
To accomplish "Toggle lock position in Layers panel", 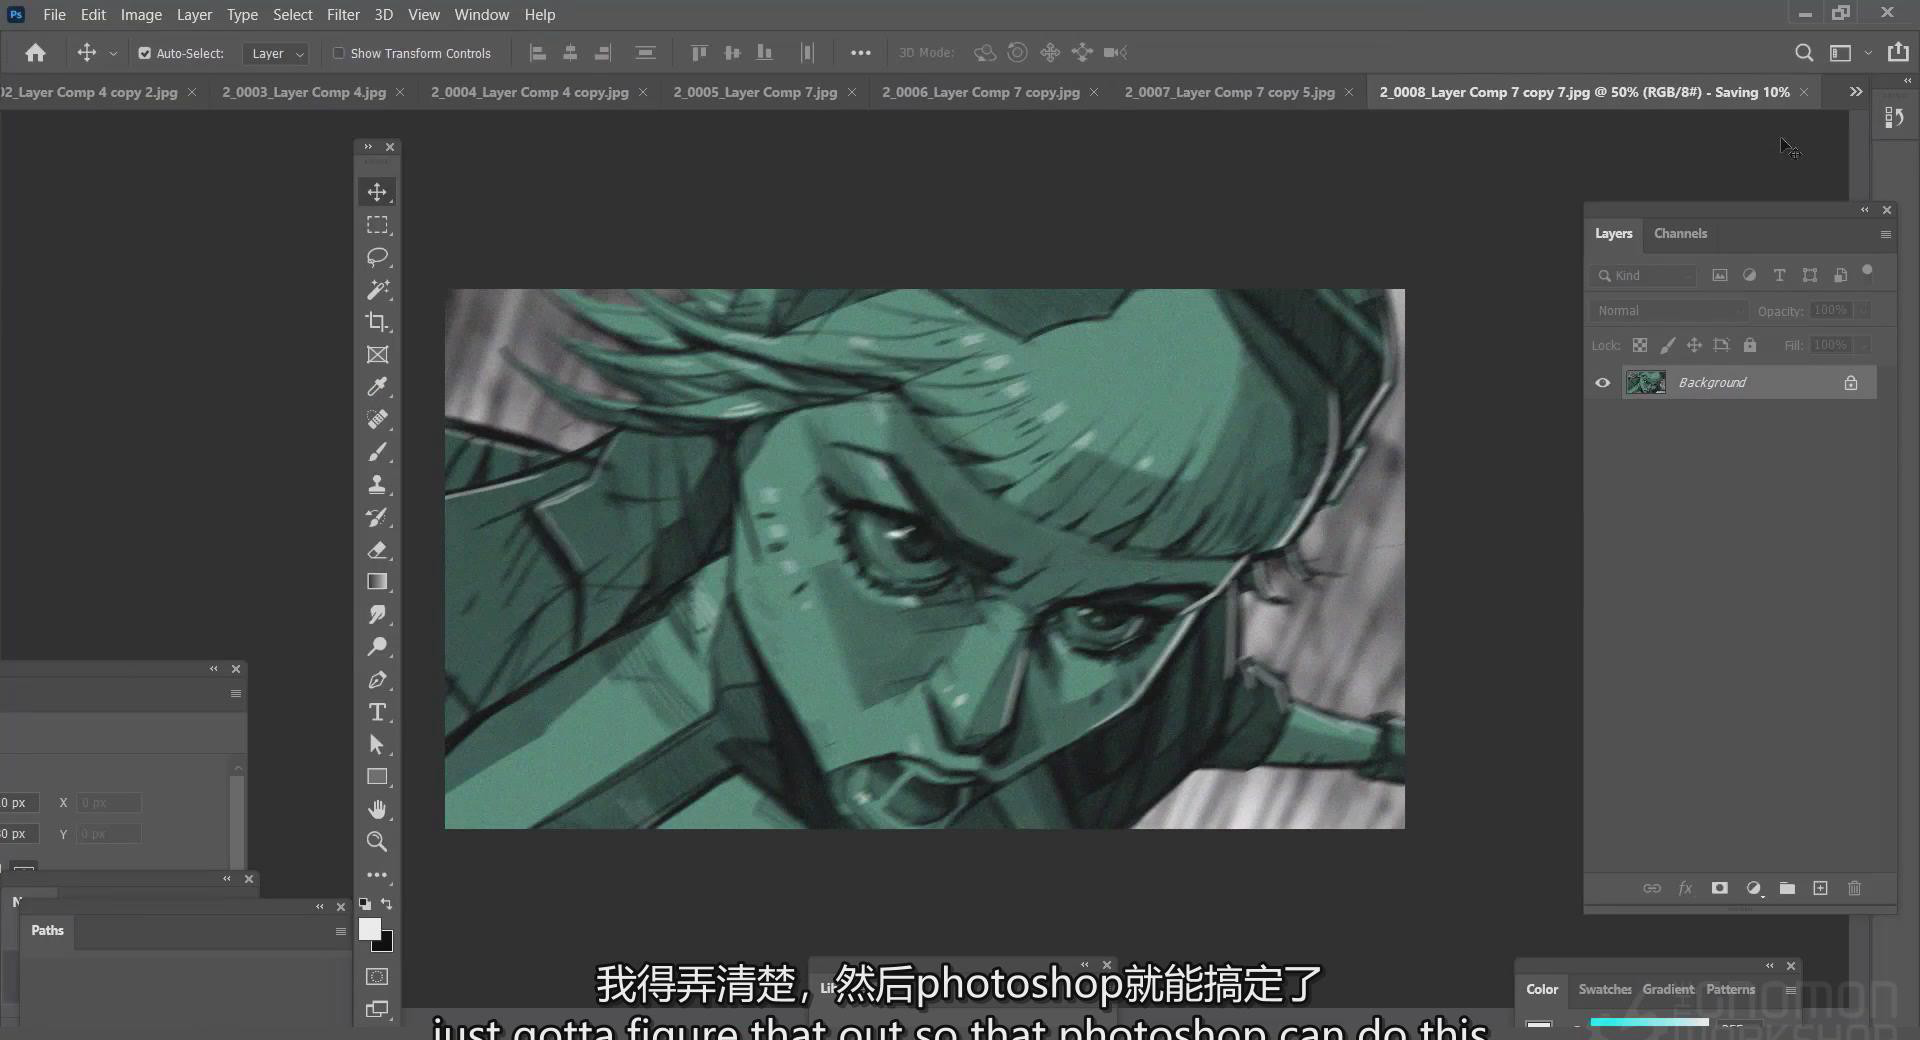I will tap(1694, 345).
